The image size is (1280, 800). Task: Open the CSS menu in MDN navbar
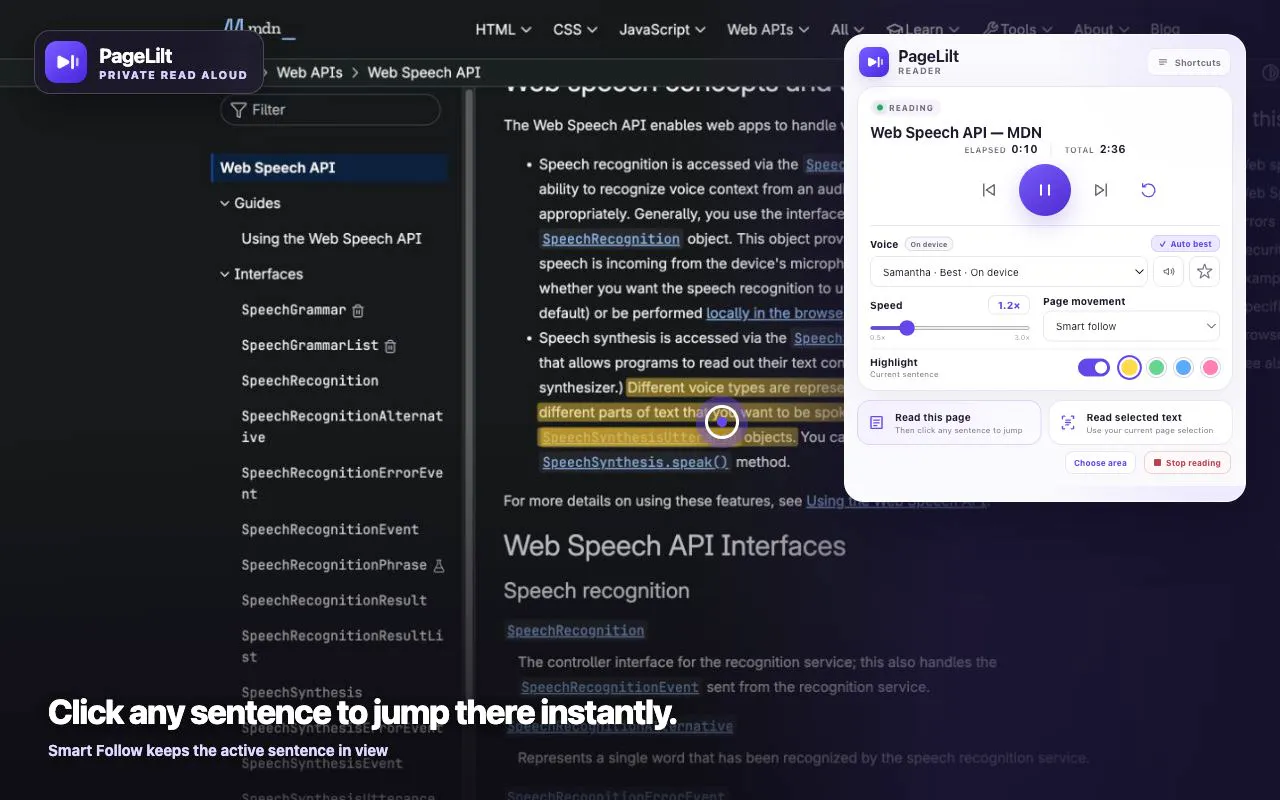[575, 29]
